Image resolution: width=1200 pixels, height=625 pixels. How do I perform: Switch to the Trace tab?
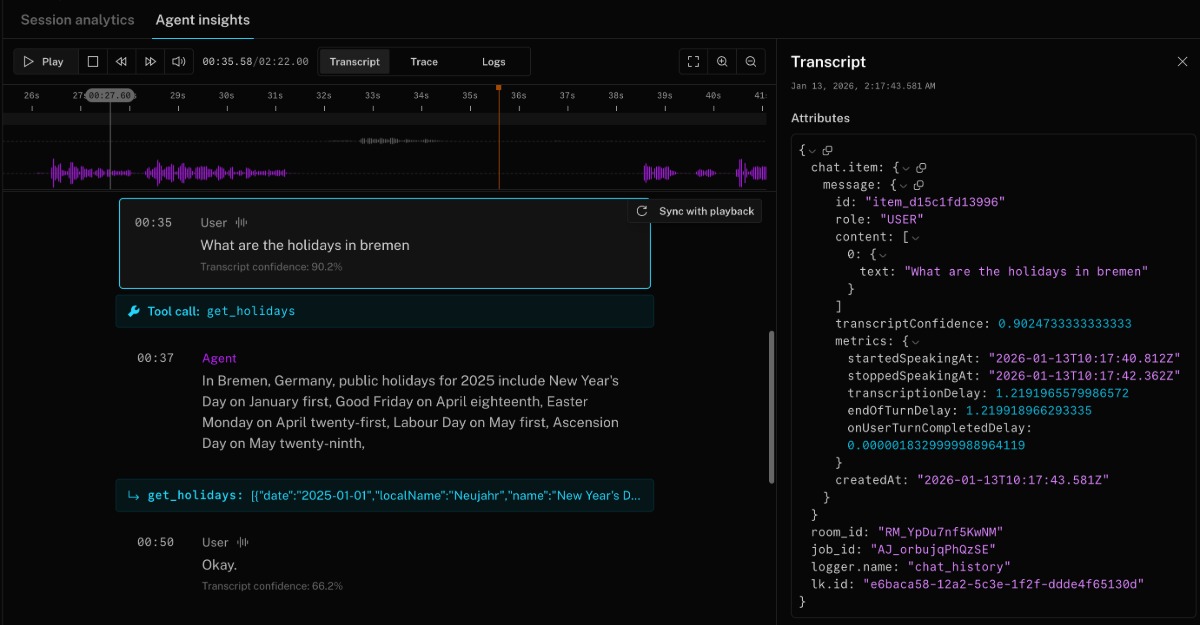(424, 62)
